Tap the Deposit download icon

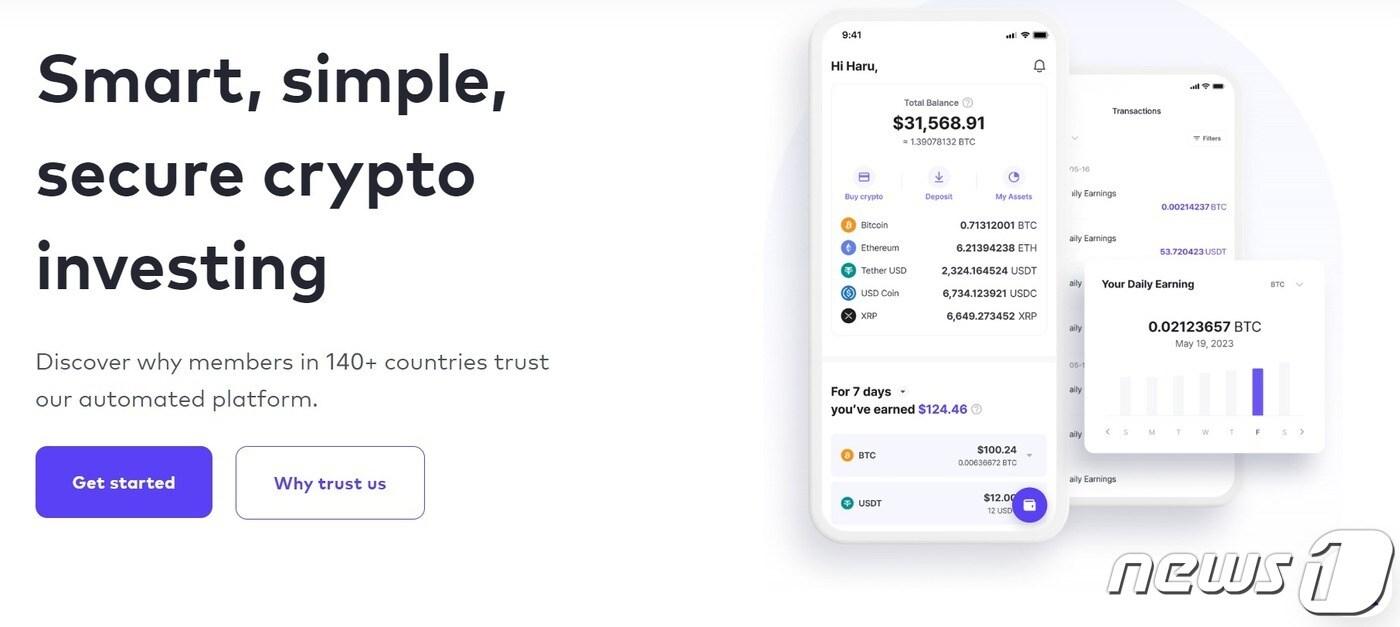938,177
